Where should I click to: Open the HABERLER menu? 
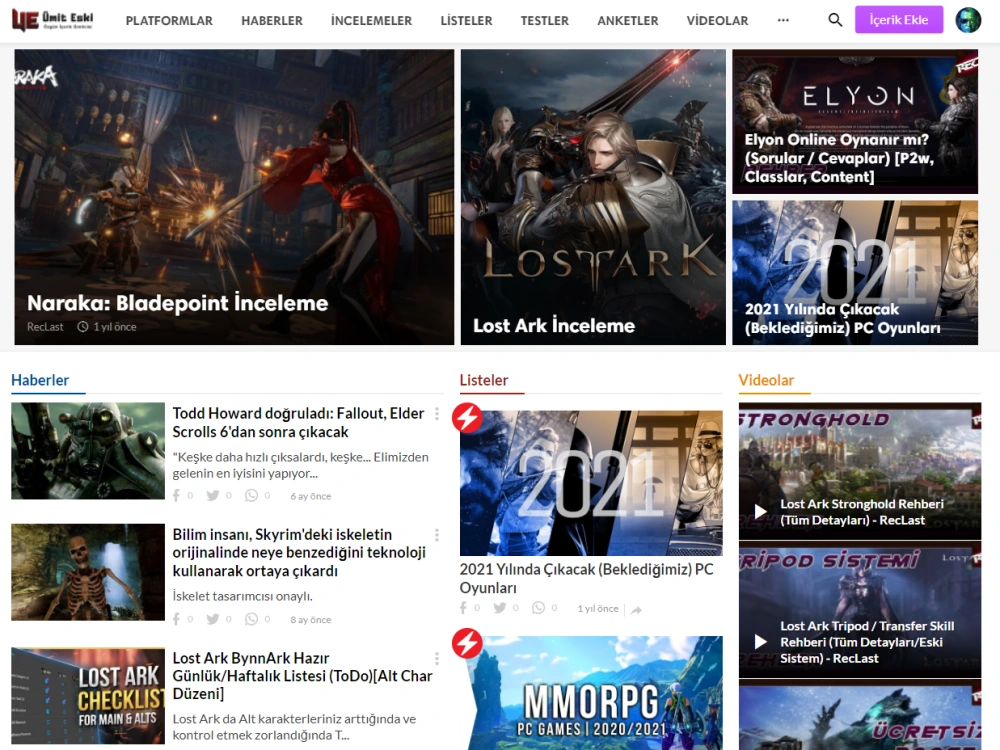point(272,20)
